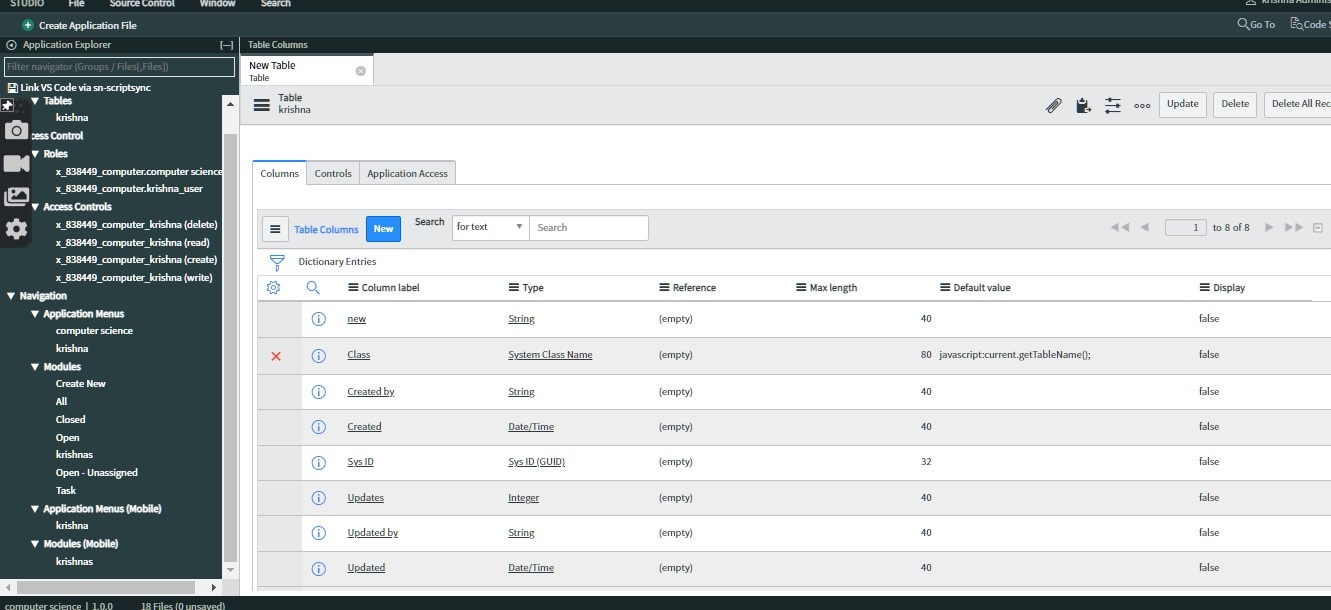Switch to the Controls tab

(333, 173)
